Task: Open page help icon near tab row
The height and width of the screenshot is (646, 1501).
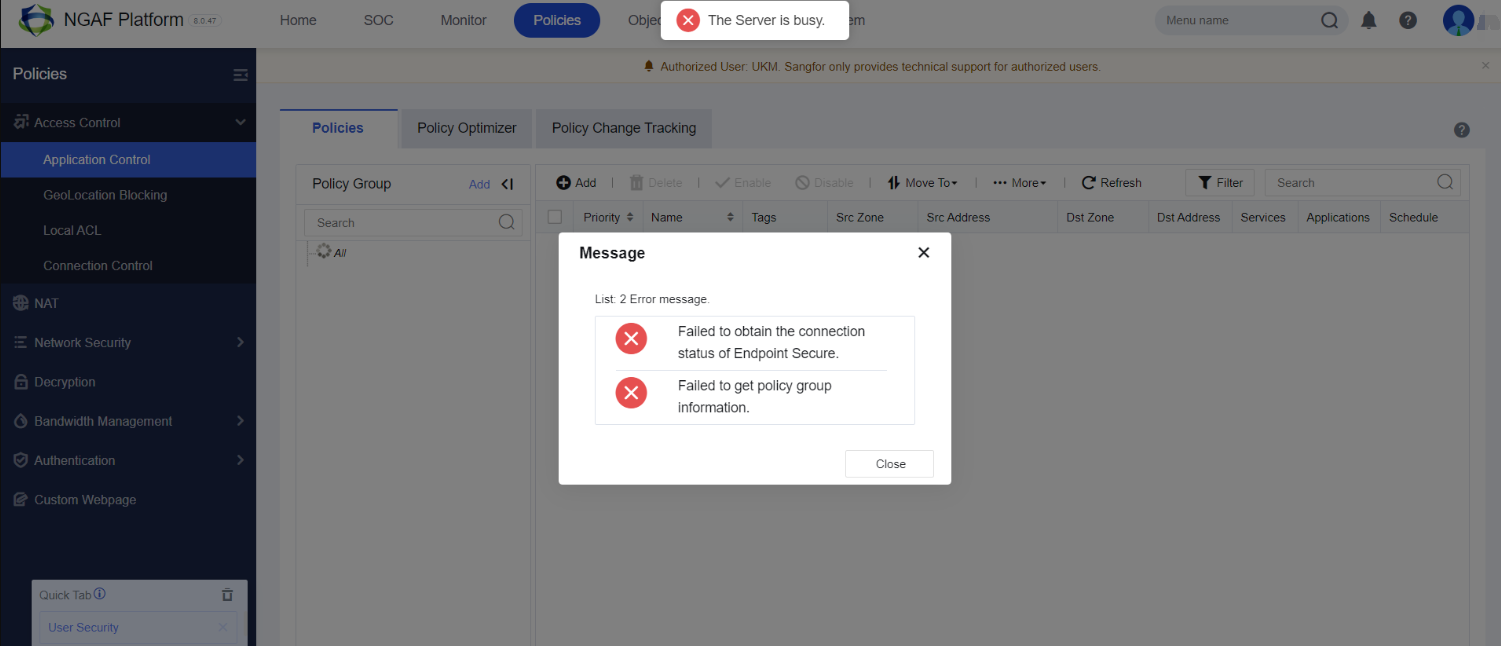Action: tap(1461, 130)
